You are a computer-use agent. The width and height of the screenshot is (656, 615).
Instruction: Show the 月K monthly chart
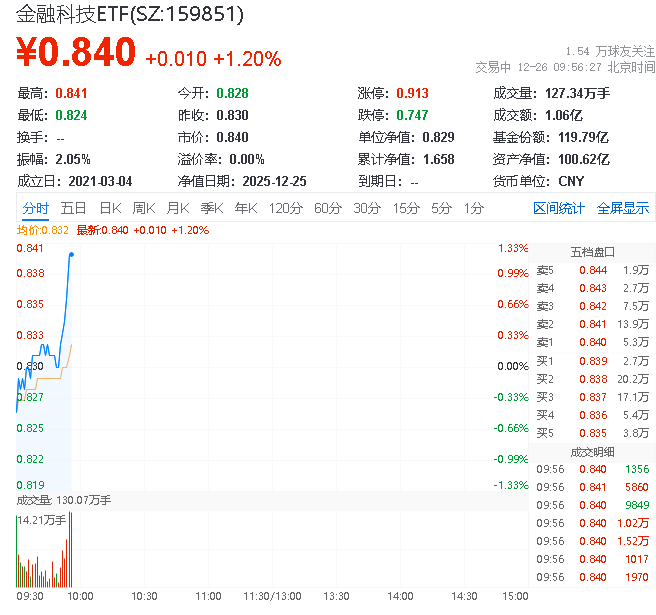click(x=178, y=208)
